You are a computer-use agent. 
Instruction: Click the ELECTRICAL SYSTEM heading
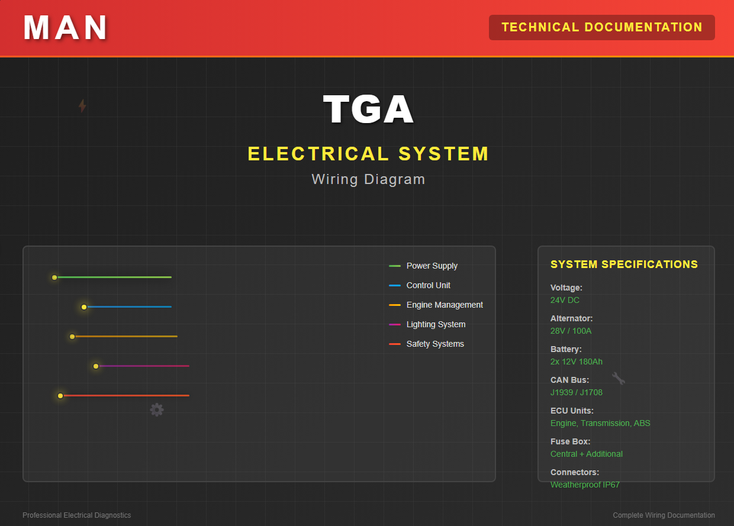(x=368, y=153)
